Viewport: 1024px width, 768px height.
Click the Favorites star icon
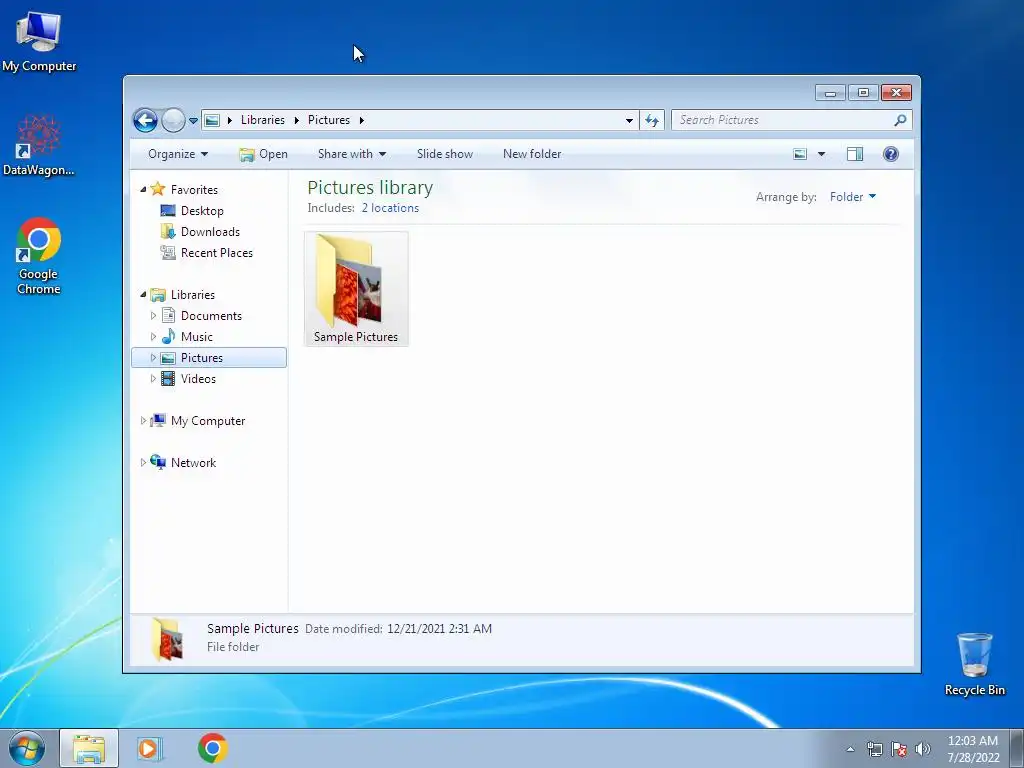pos(157,189)
